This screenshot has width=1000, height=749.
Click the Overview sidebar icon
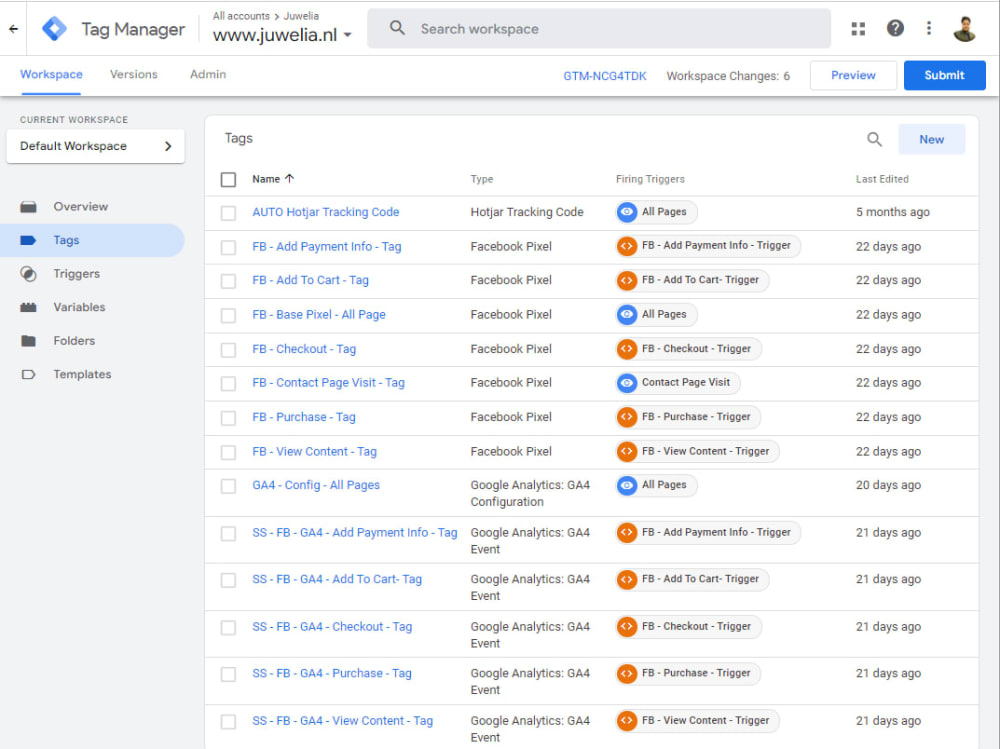(x=28, y=207)
